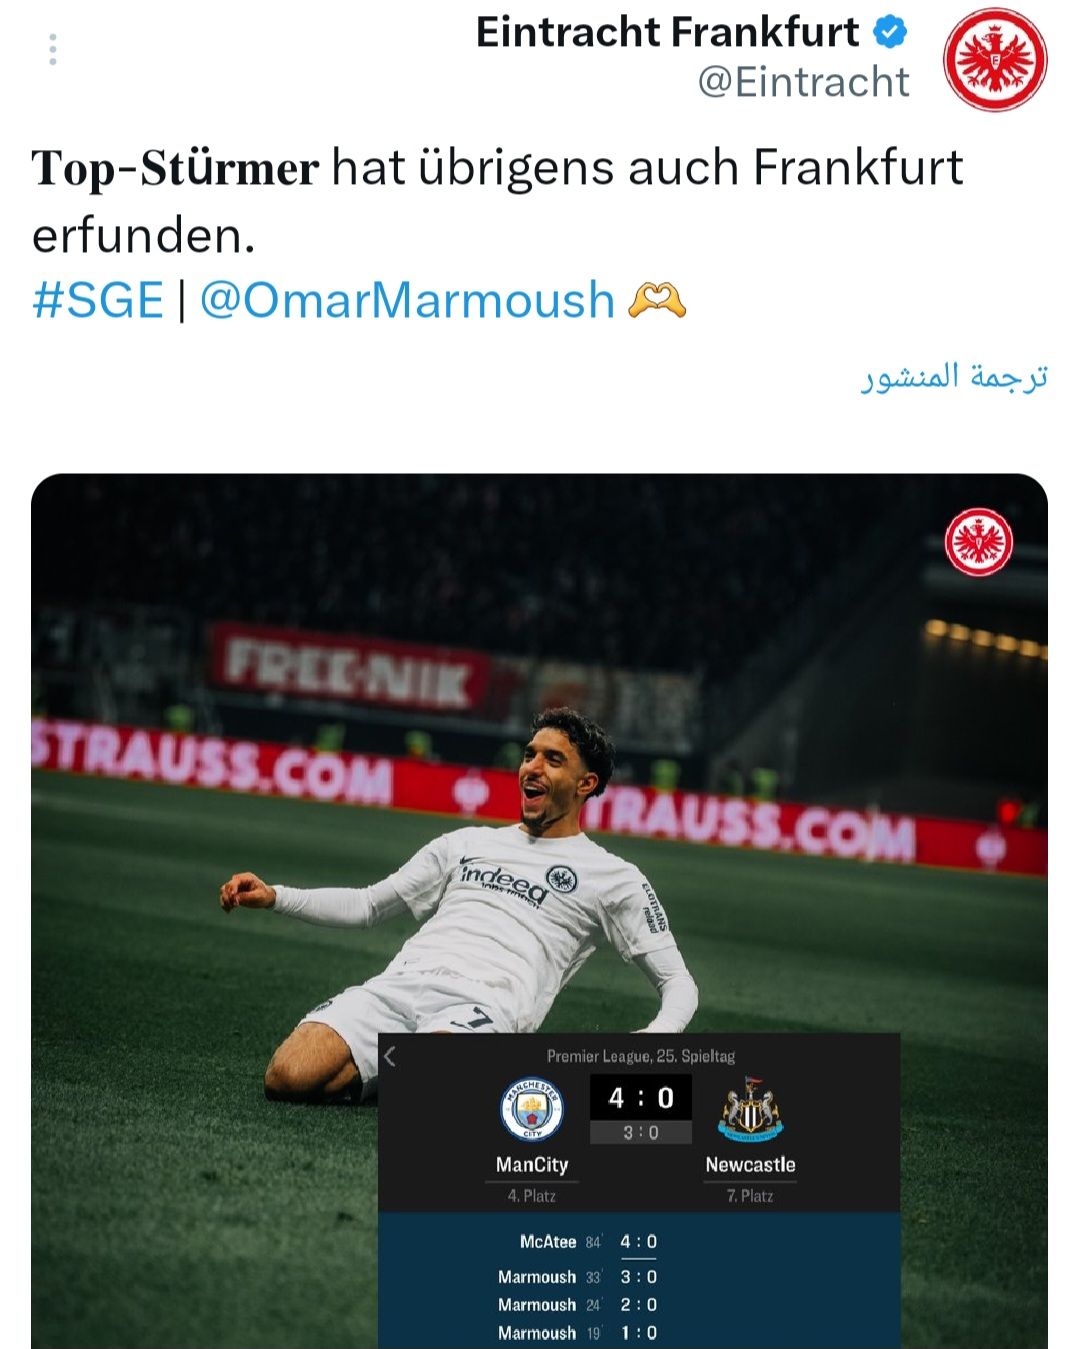Image resolution: width=1080 pixels, height=1349 pixels.
Task: Select the 4 : 0 final score
Action: tap(640, 1098)
